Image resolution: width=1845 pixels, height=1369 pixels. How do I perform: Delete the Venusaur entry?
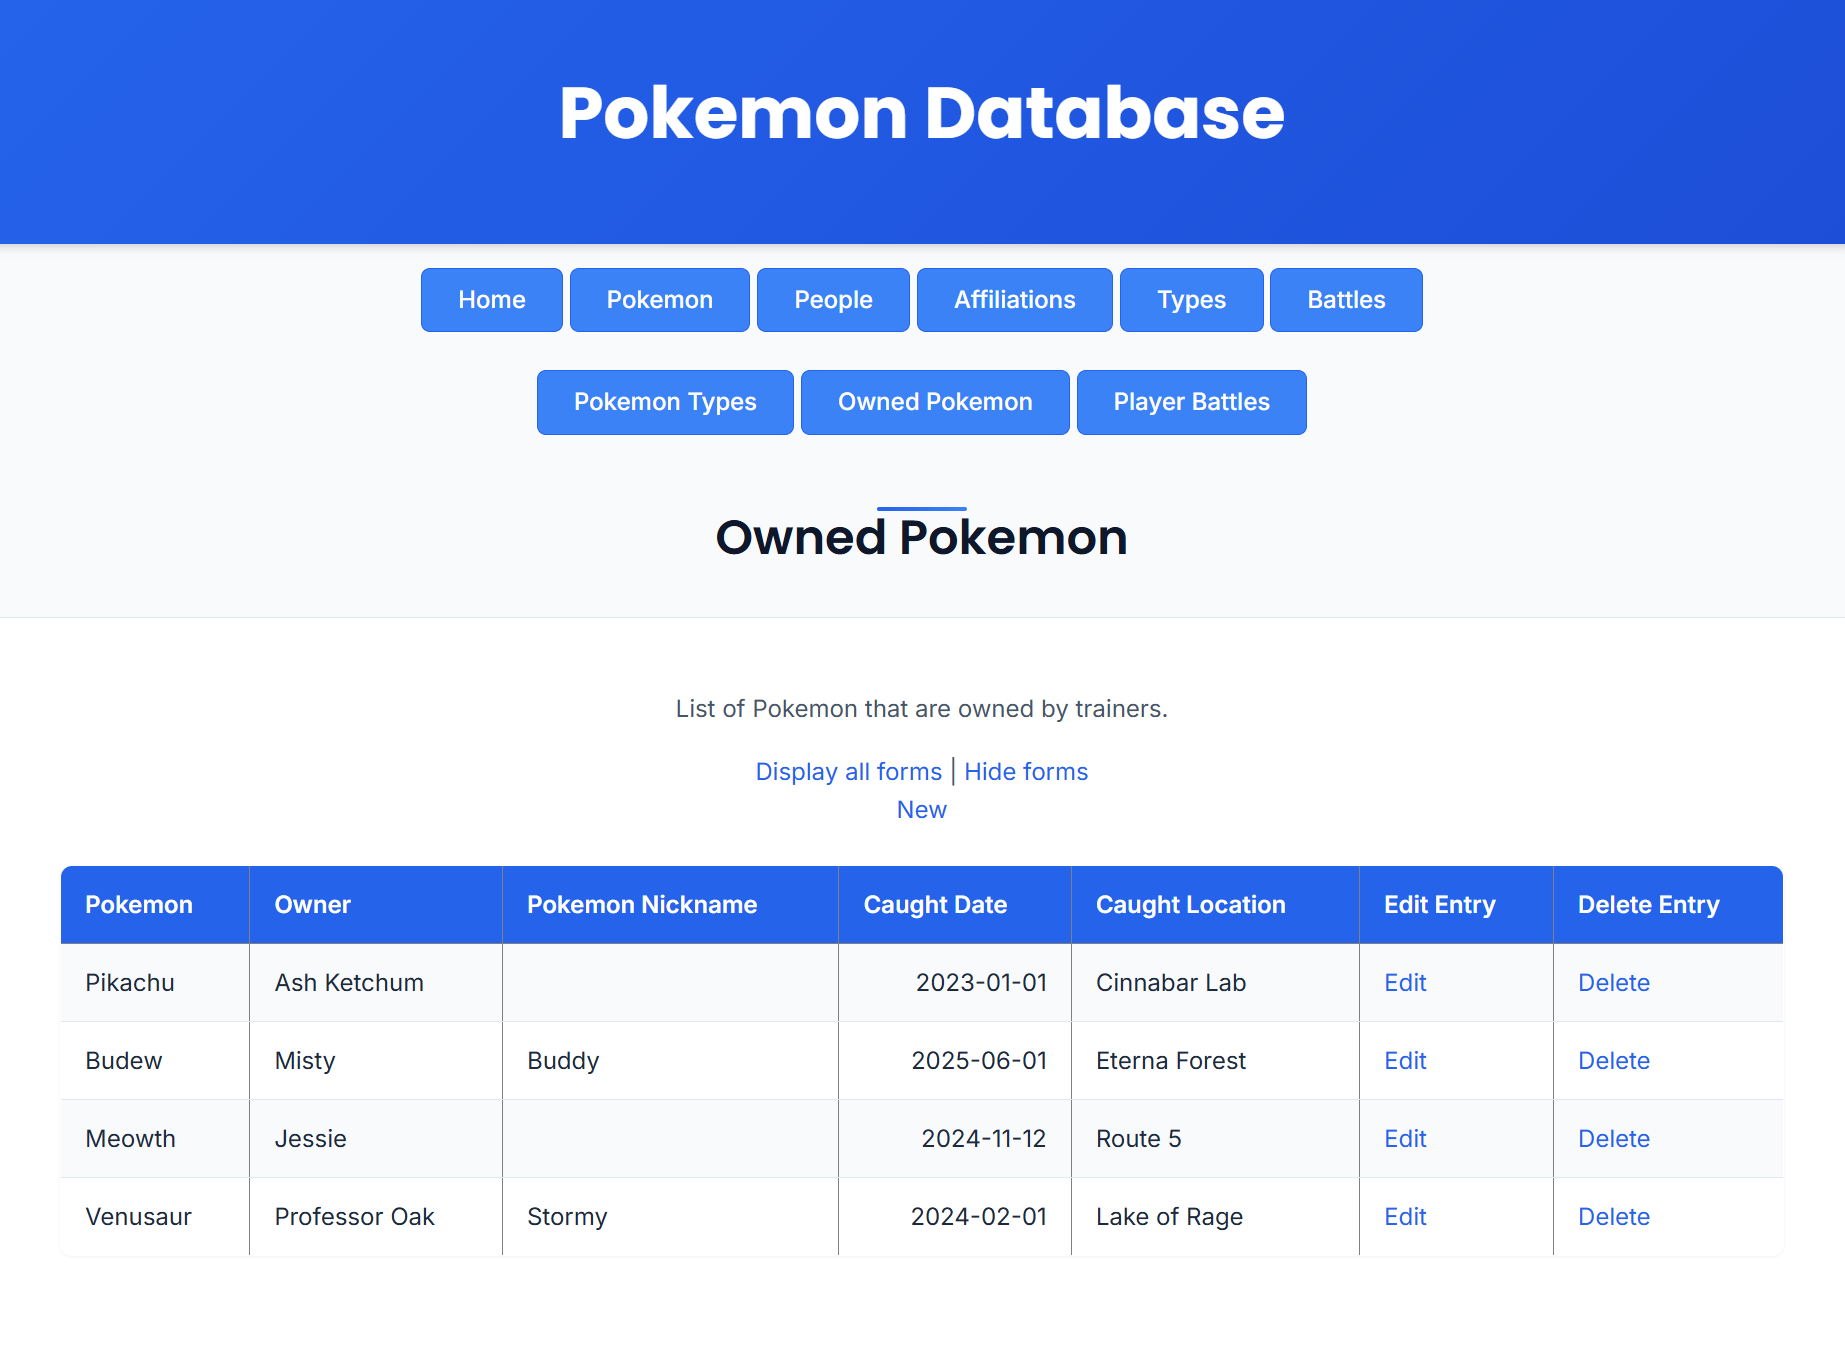[1613, 1217]
